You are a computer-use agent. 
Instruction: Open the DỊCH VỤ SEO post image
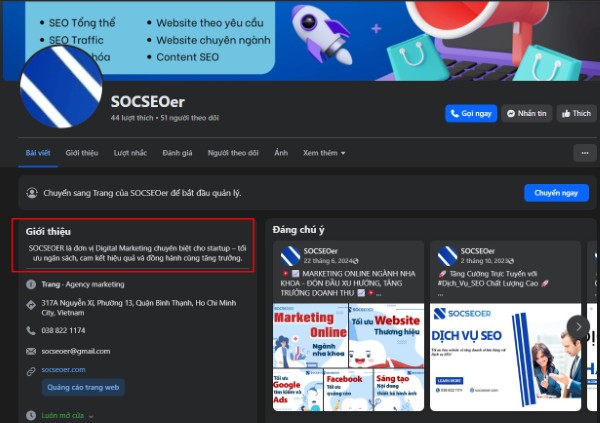click(505, 357)
